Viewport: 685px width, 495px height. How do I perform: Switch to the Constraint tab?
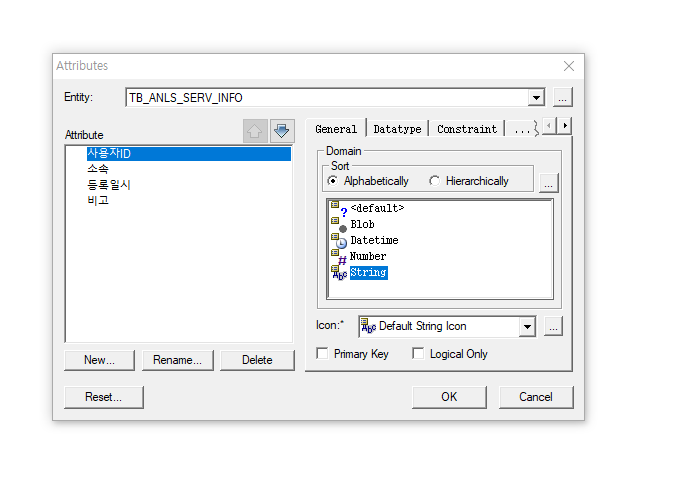(467, 129)
